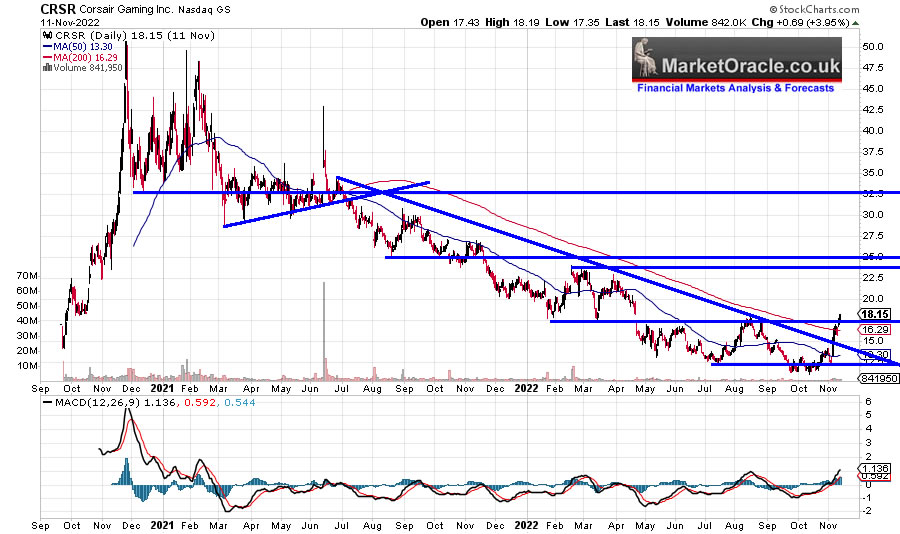Click the 841950 volume tag on the axis
The image size is (900, 534).
[878, 378]
